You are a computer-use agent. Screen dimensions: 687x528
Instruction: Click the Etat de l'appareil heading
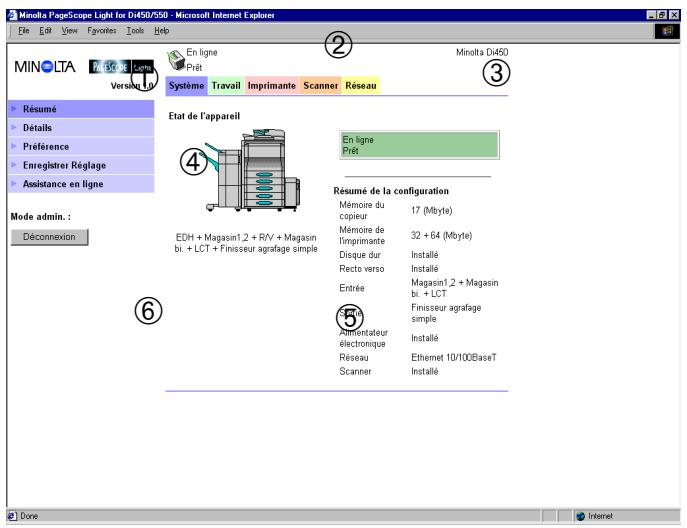point(204,116)
